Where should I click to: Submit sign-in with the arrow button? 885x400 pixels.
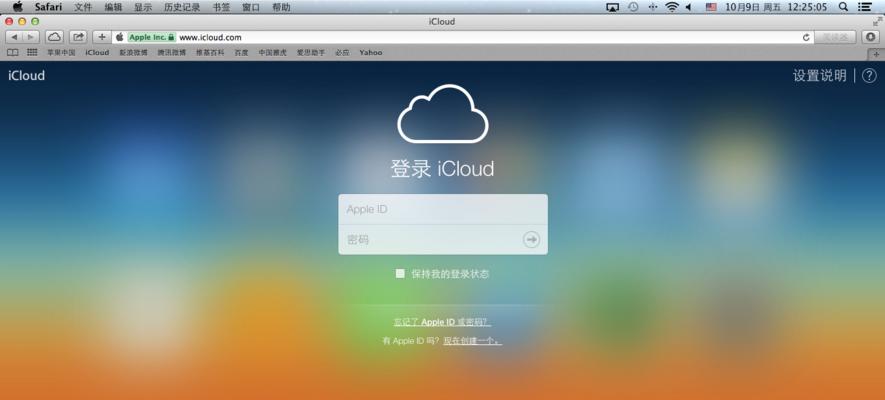point(531,240)
